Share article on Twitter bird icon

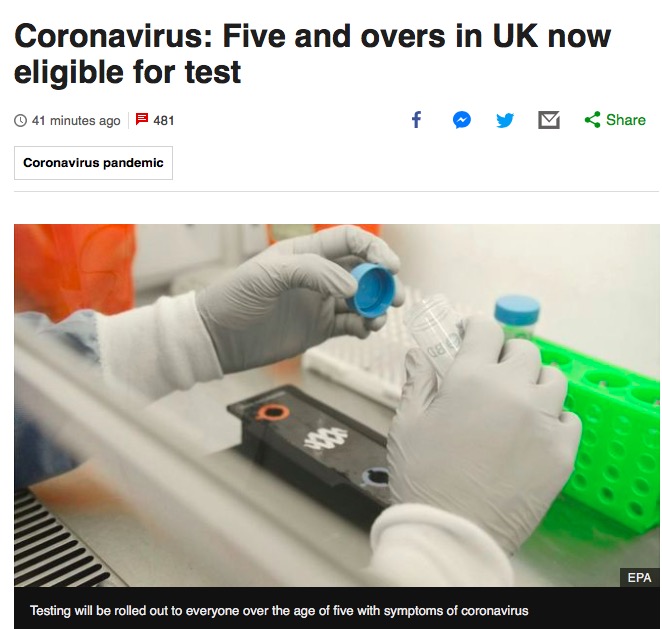(x=505, y=120)
